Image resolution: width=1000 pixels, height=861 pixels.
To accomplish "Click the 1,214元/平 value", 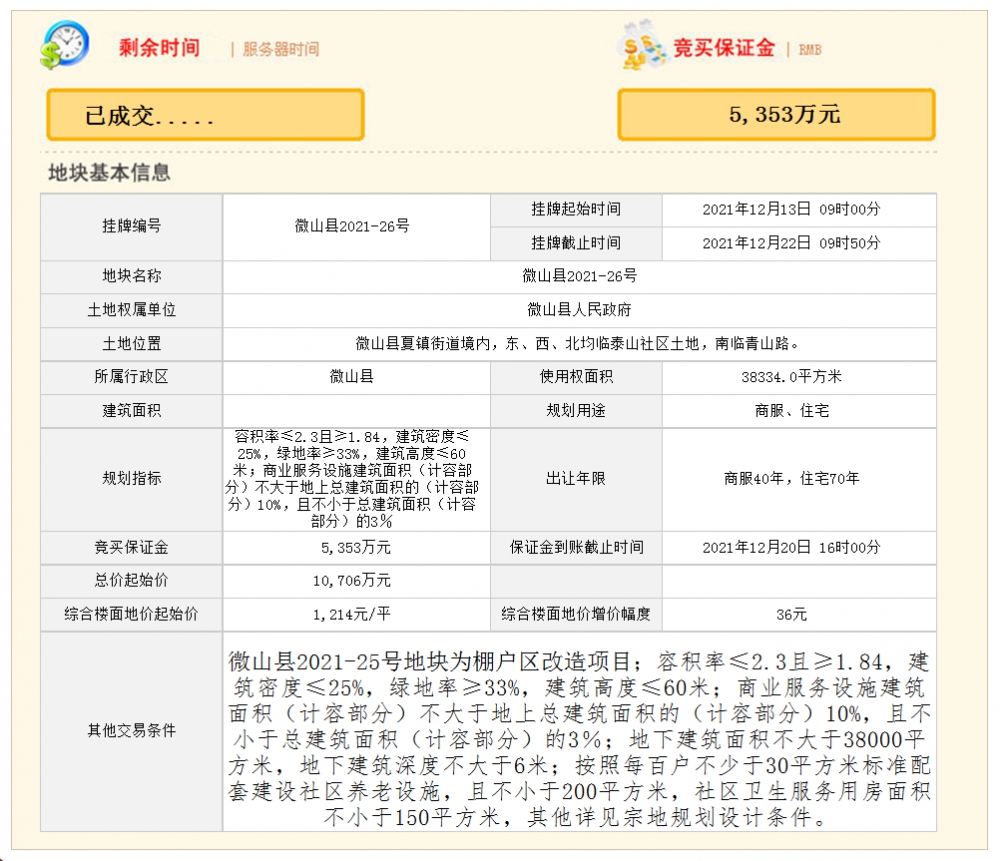I will (352, 614).
